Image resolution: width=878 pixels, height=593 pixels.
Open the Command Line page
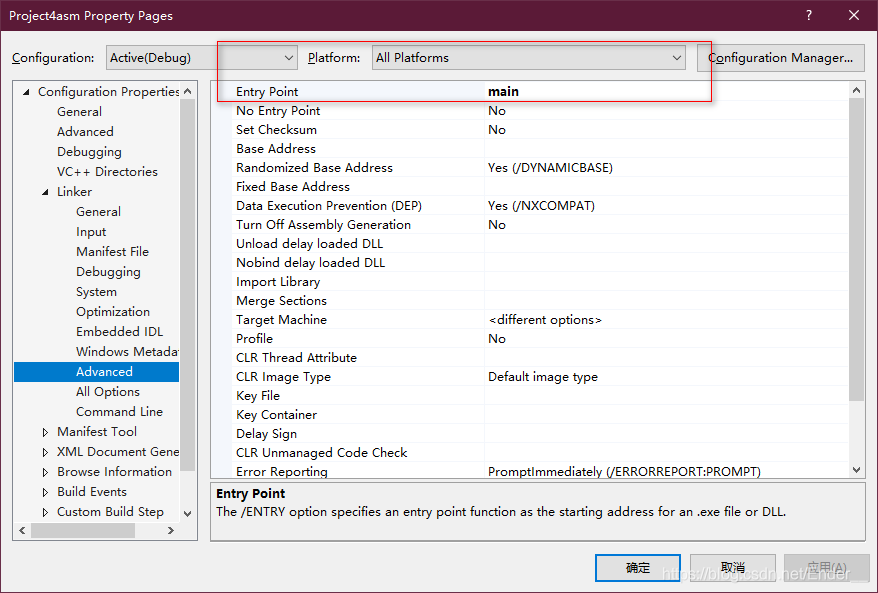[x=119, y=412]
